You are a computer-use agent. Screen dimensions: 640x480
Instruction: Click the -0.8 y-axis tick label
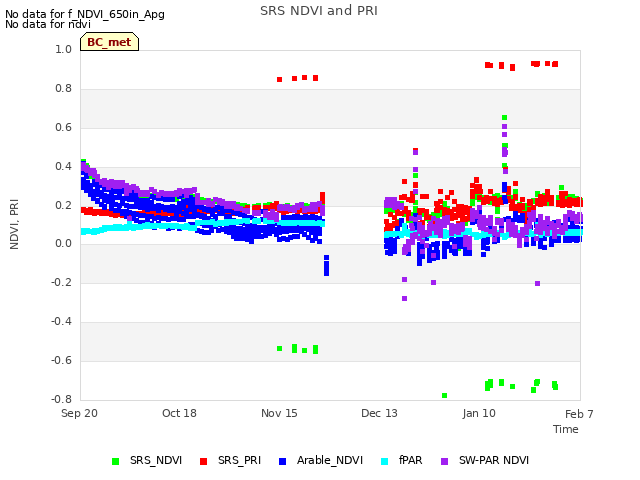[61, 399]
